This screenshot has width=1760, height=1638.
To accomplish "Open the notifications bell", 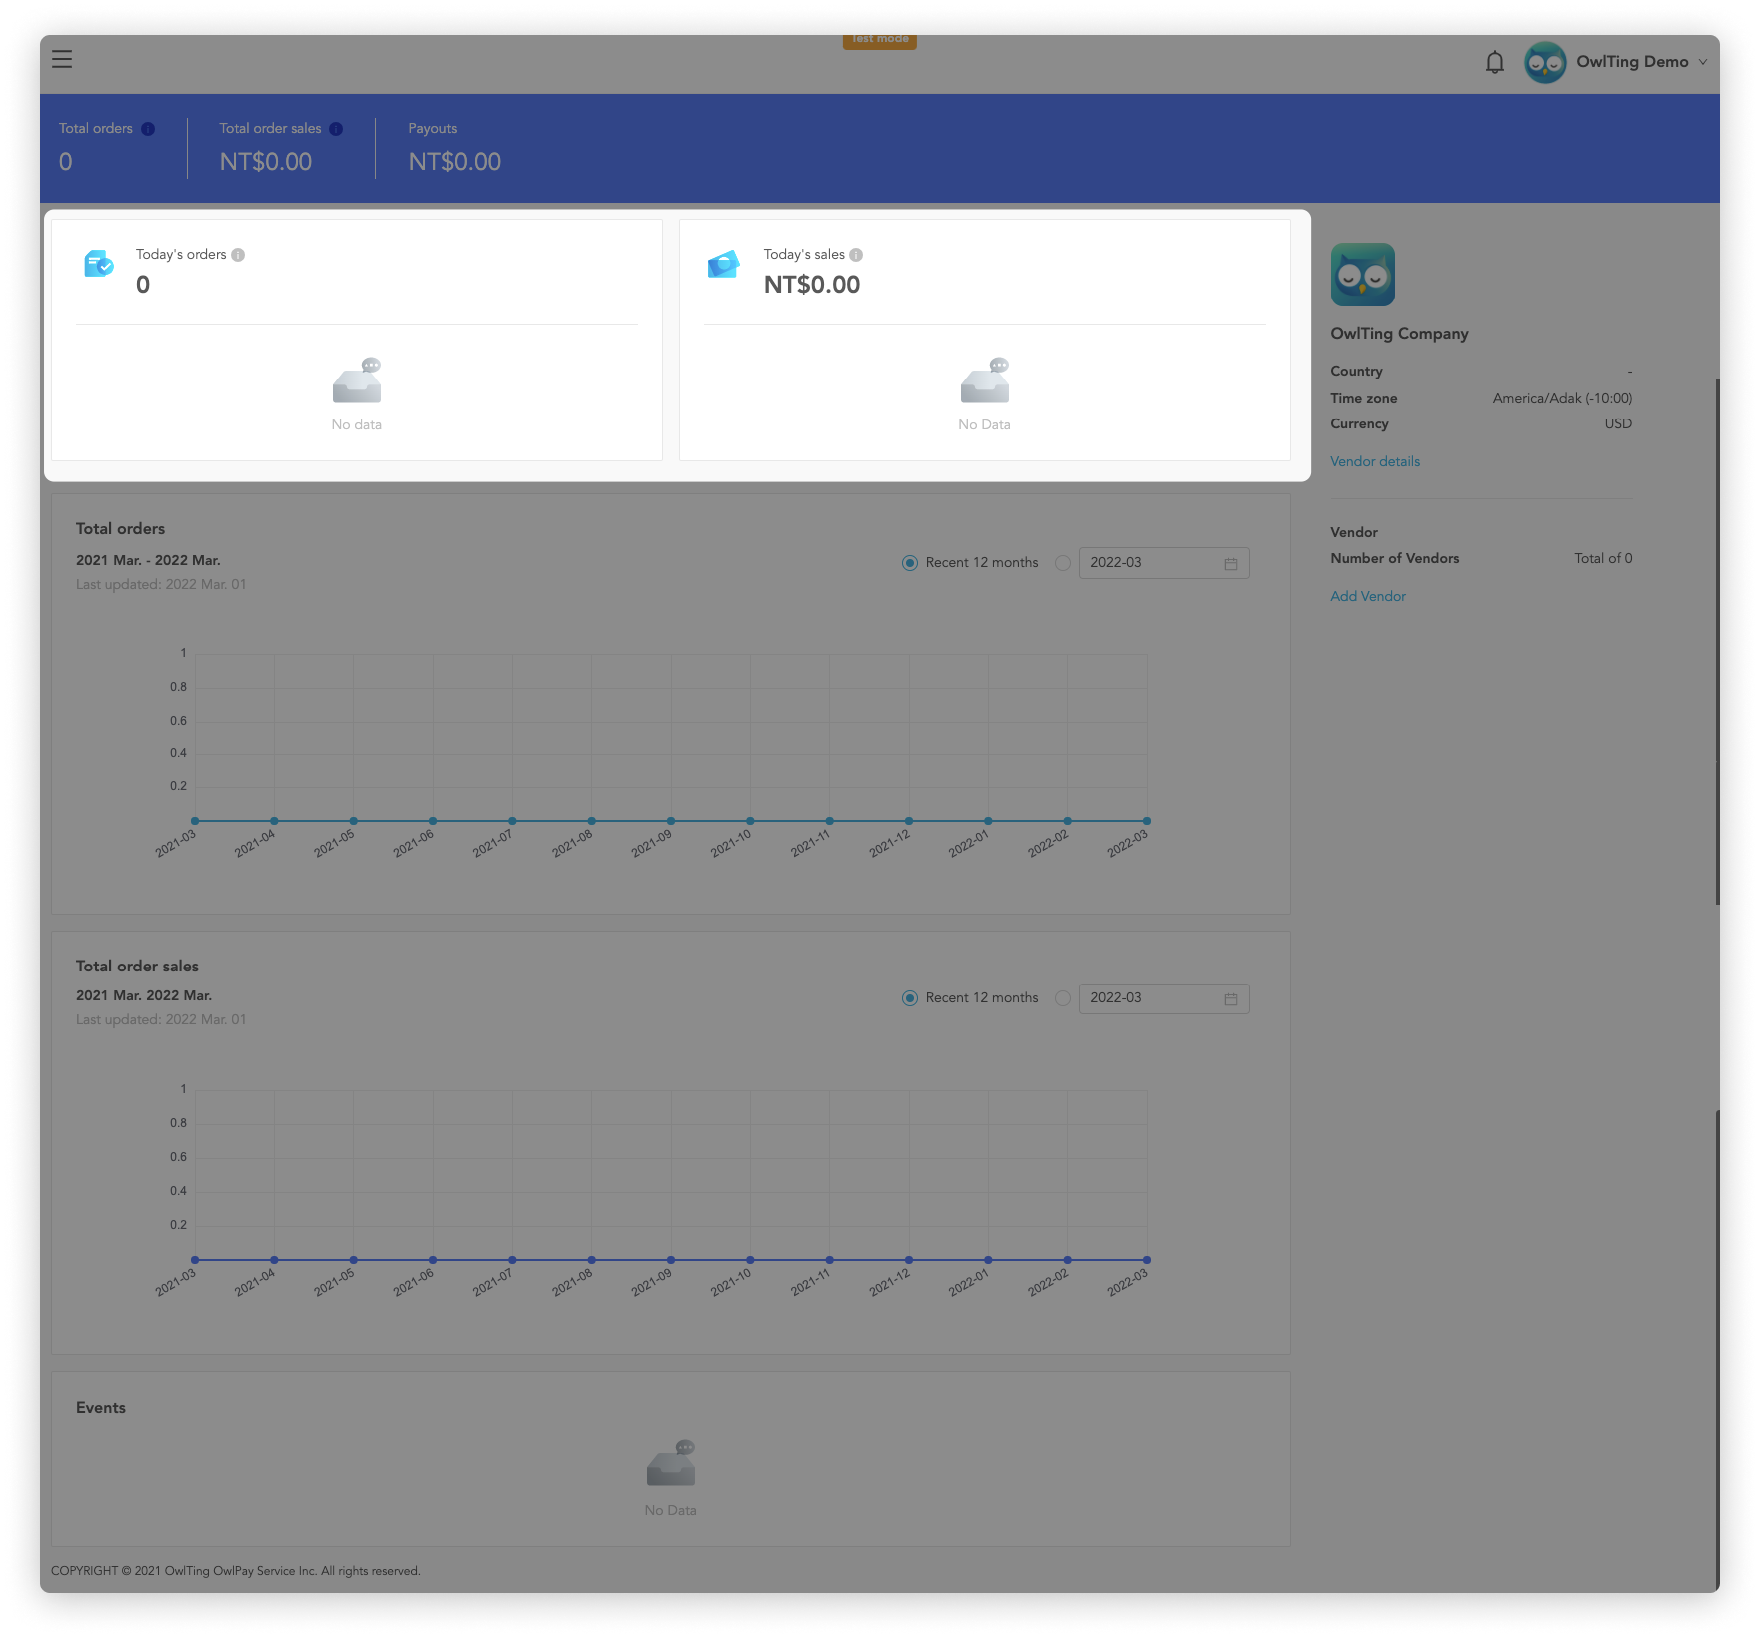I will click(1494, 62).
